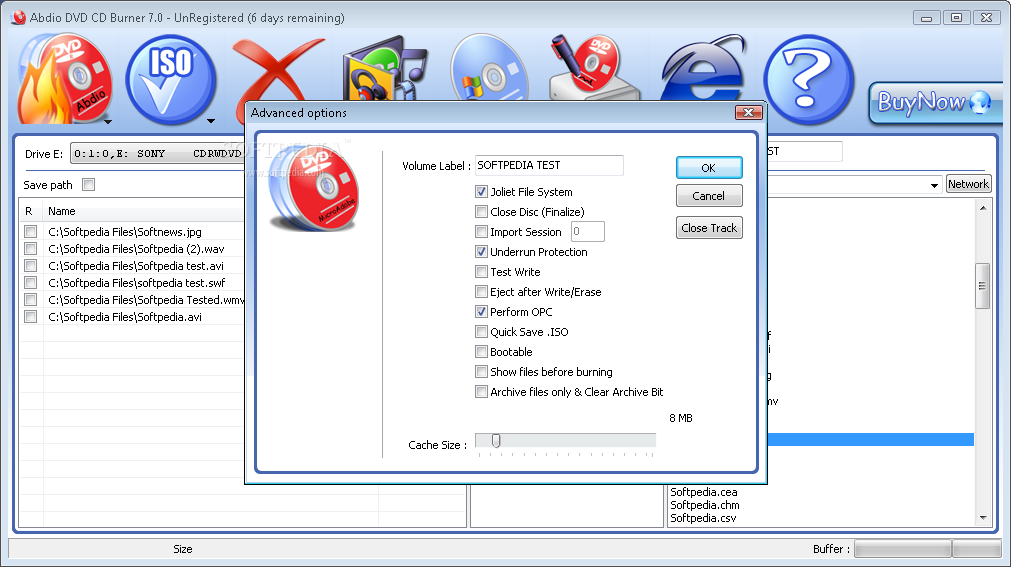Click the Drive E: device field
The width and height of the screenshot is (1011, 567).
(157, 154)
